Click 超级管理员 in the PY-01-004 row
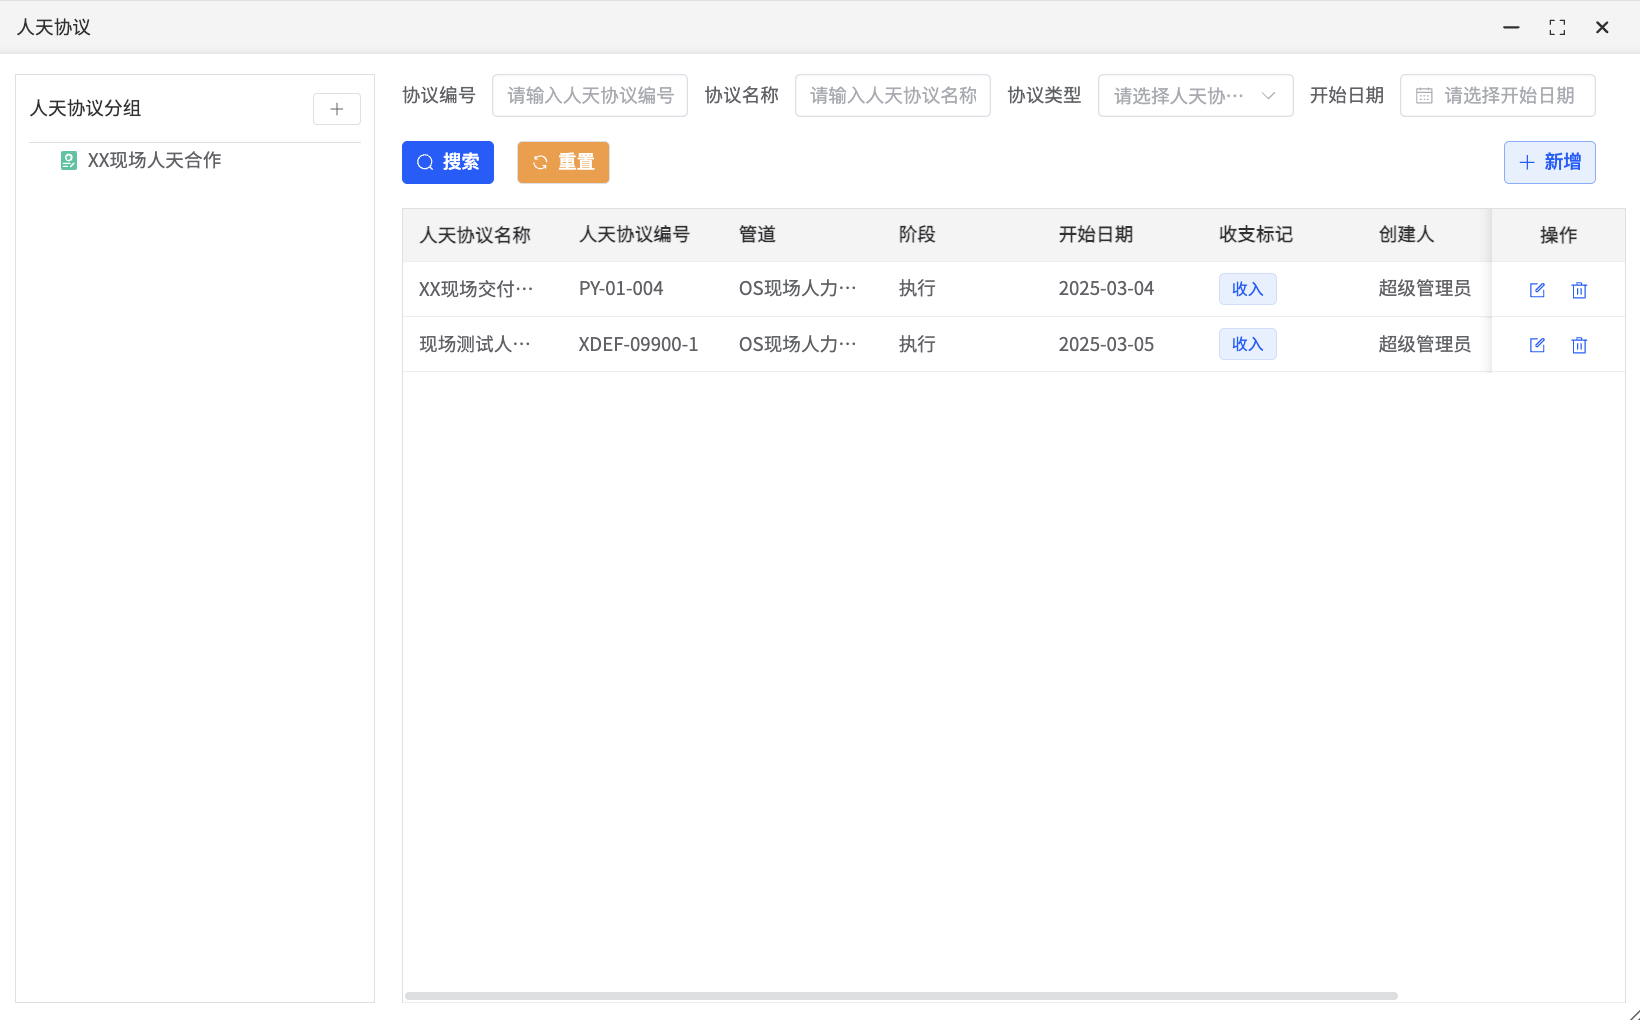The image size is (1640, 1020). point(1424,289)
